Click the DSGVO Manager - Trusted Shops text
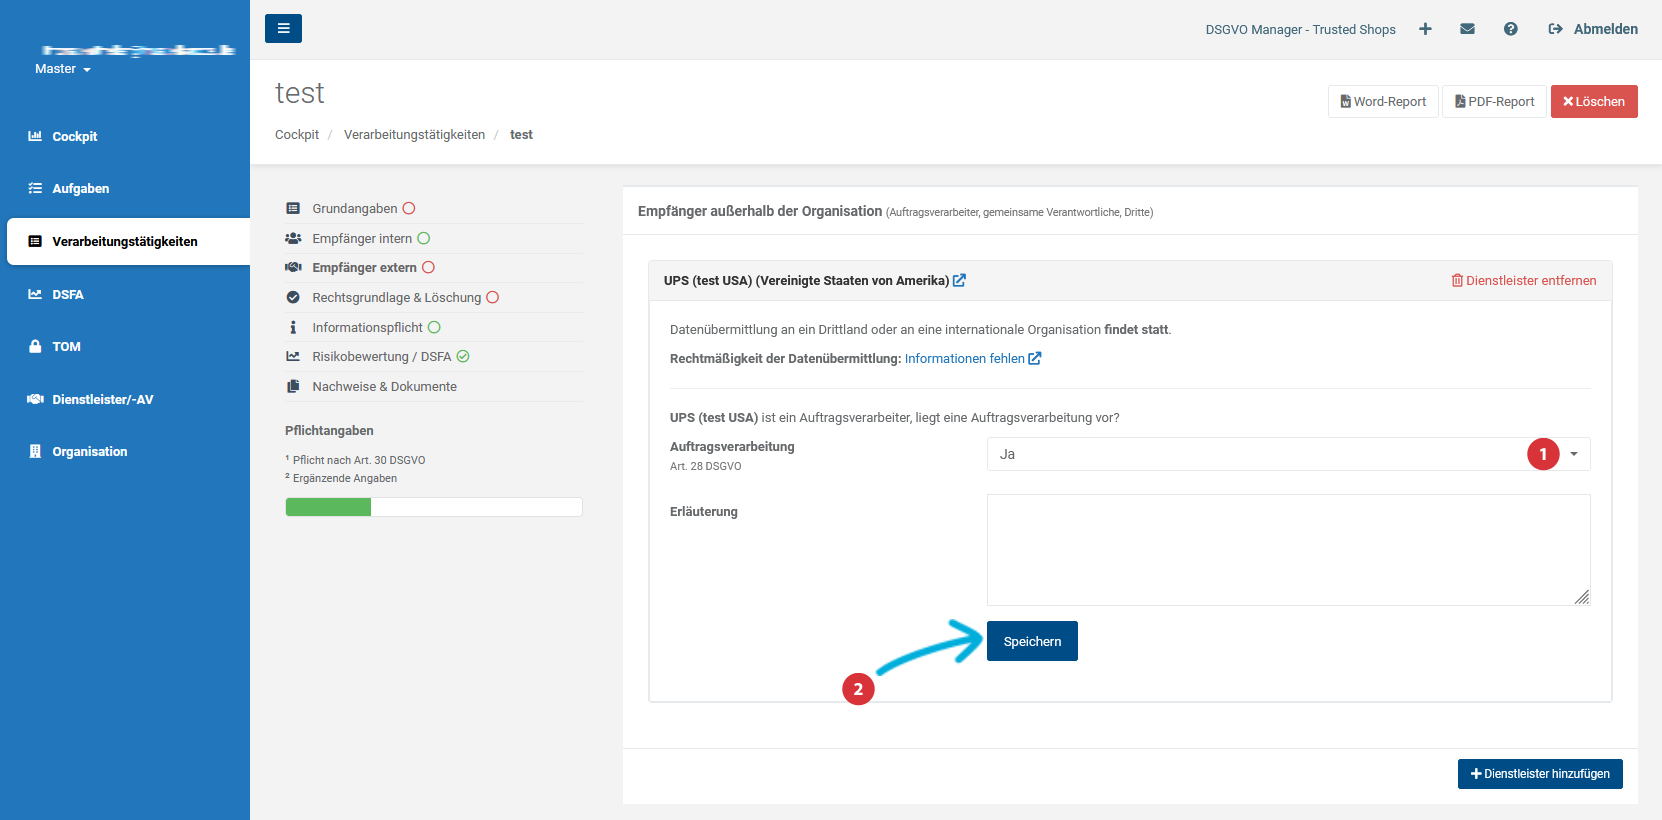This screenshot has height=820, width=1662. pos(1300,30)
